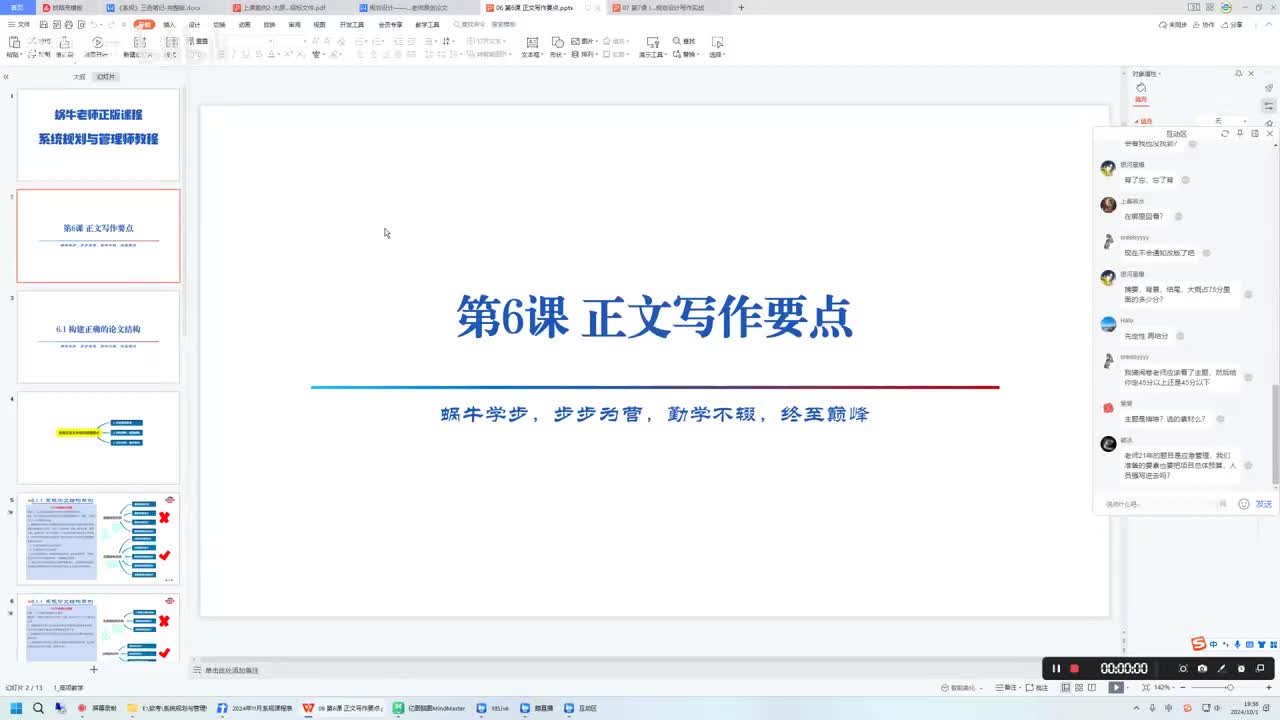Click the 粘贴 paste button
This screenshot has height=720, width=1280.
coord(14,46)
